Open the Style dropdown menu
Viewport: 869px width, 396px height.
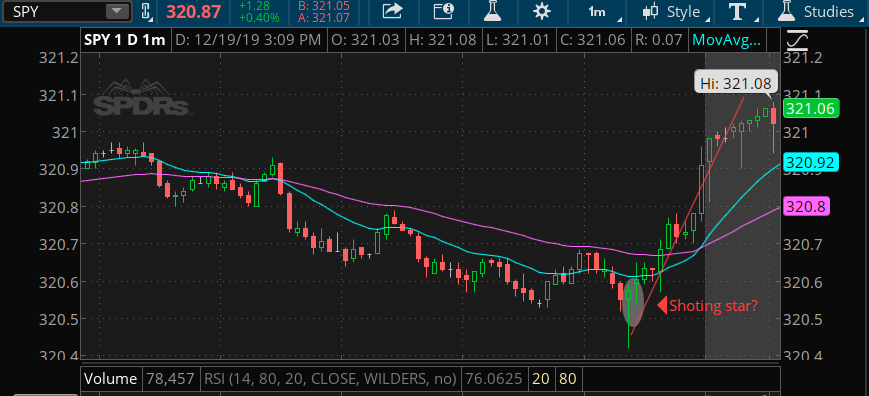coord(677,12)
